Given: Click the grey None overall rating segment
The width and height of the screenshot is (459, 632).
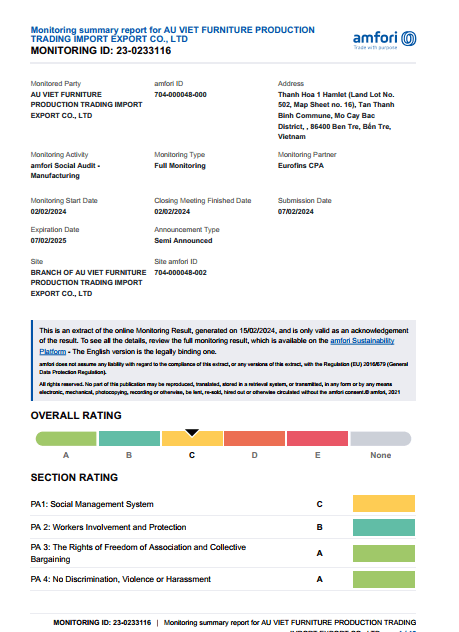Looking at the screenshot, I should click(381, 439).
